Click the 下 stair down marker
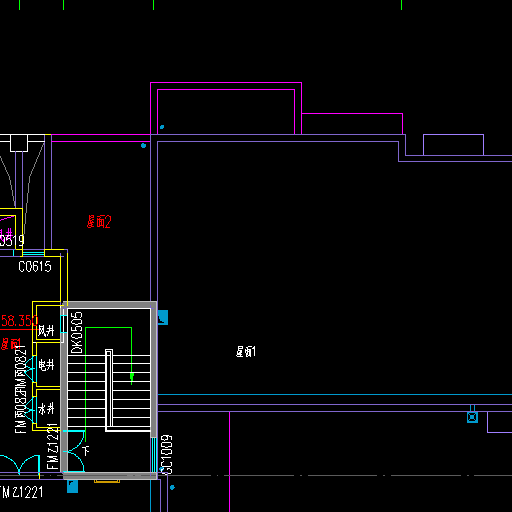The image size is (512, 512). (86, 451)
